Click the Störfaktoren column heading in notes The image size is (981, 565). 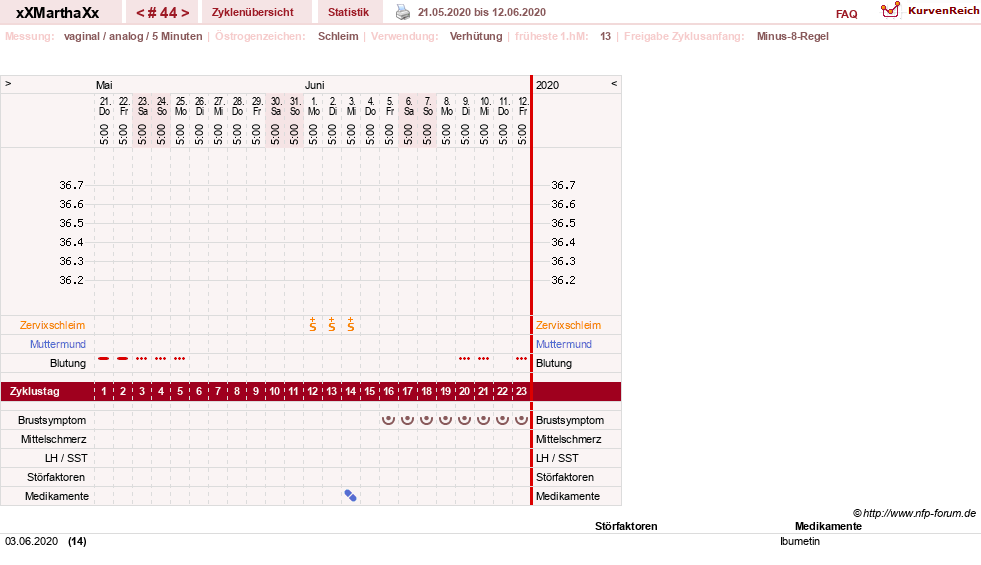click(x=626, y=526)
